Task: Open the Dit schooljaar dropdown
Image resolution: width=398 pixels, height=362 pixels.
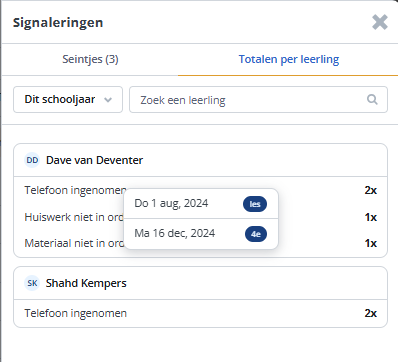Action: (68, 99)
